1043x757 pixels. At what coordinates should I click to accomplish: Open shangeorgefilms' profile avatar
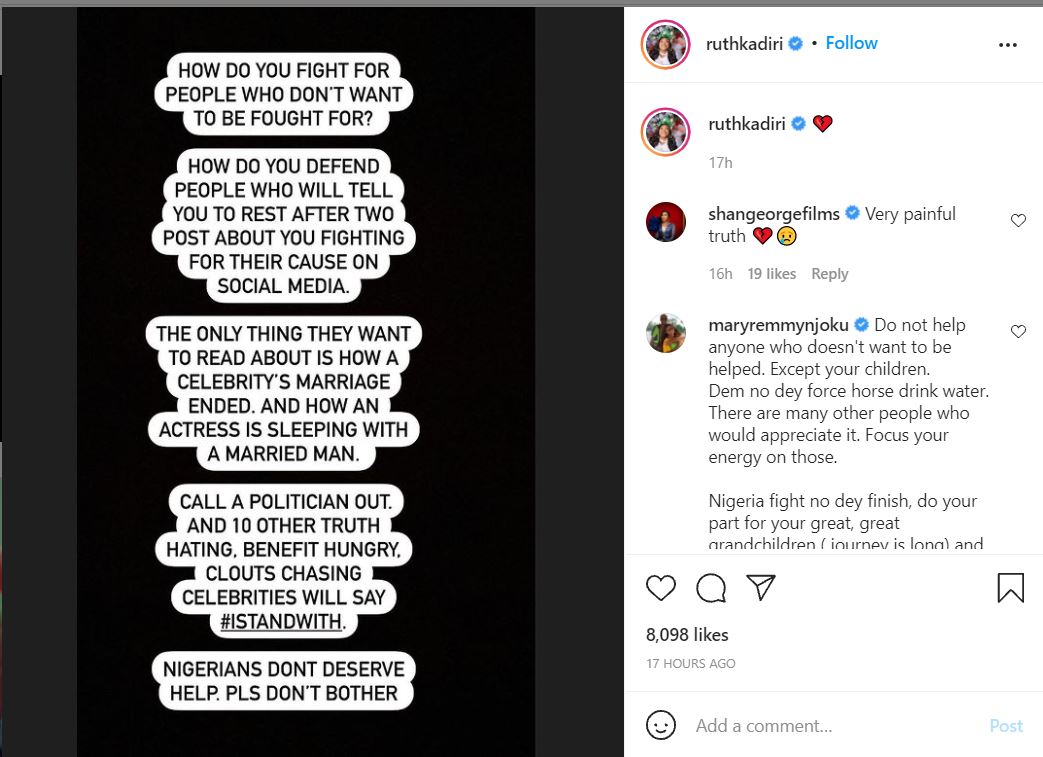pyautogui.click(x=666, y=222)
